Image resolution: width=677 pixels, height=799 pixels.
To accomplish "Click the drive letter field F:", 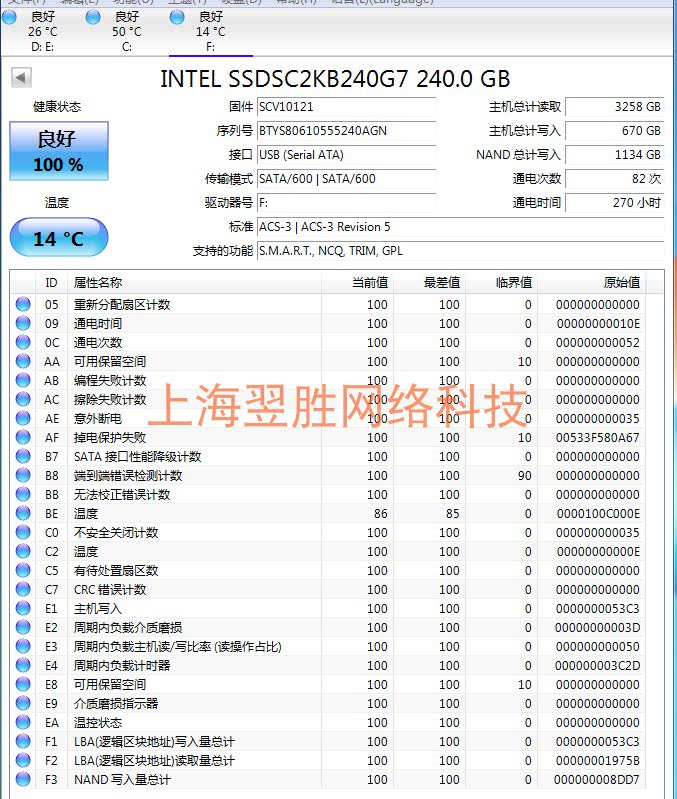I will tap(346, 203).
